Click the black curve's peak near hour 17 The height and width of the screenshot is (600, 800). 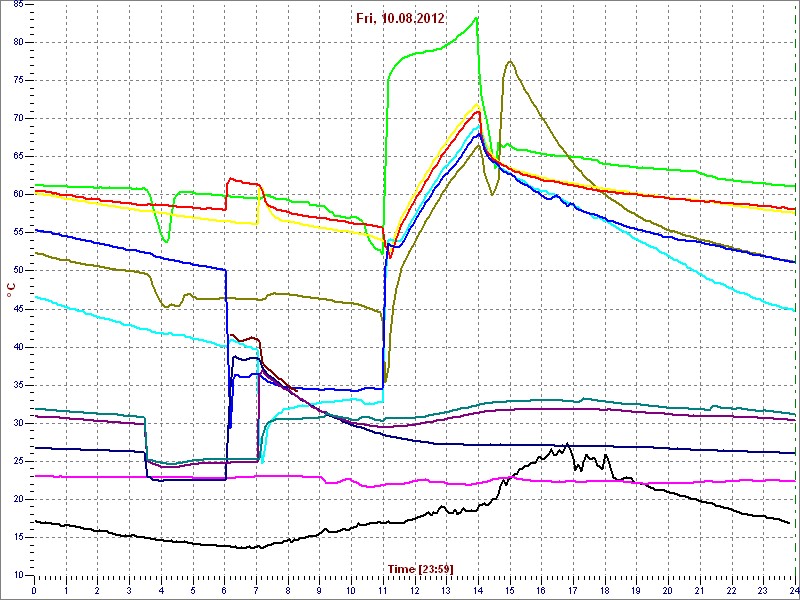point(567,444)
